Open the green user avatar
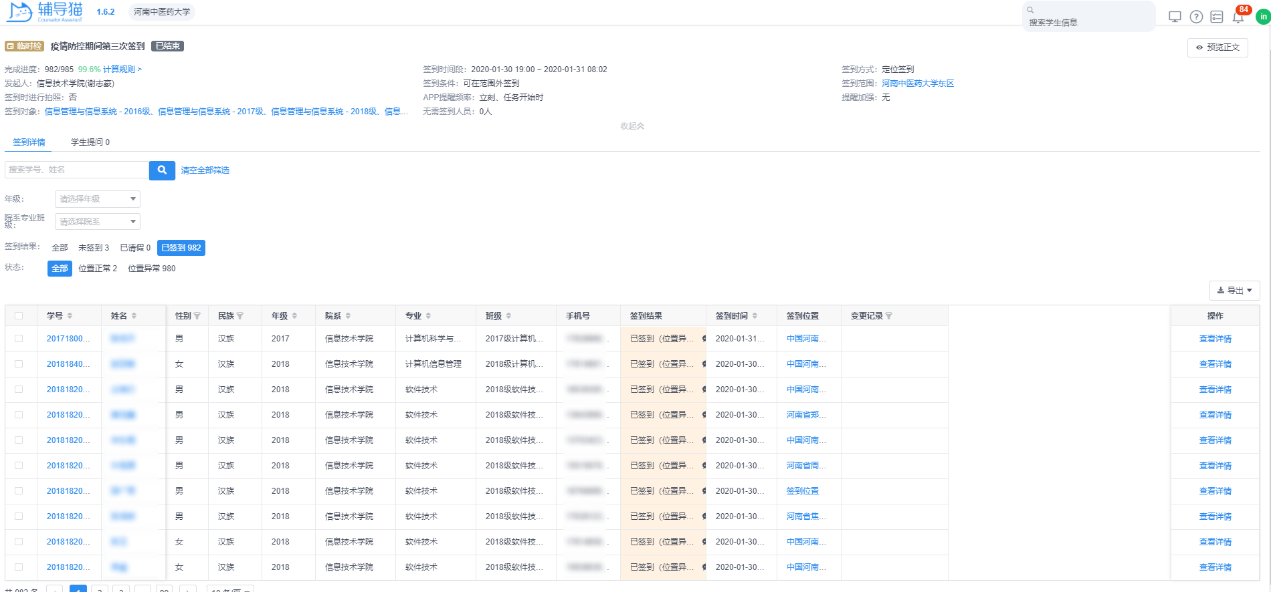This screenshot has width=1271, height=592. coord(1262,17)
